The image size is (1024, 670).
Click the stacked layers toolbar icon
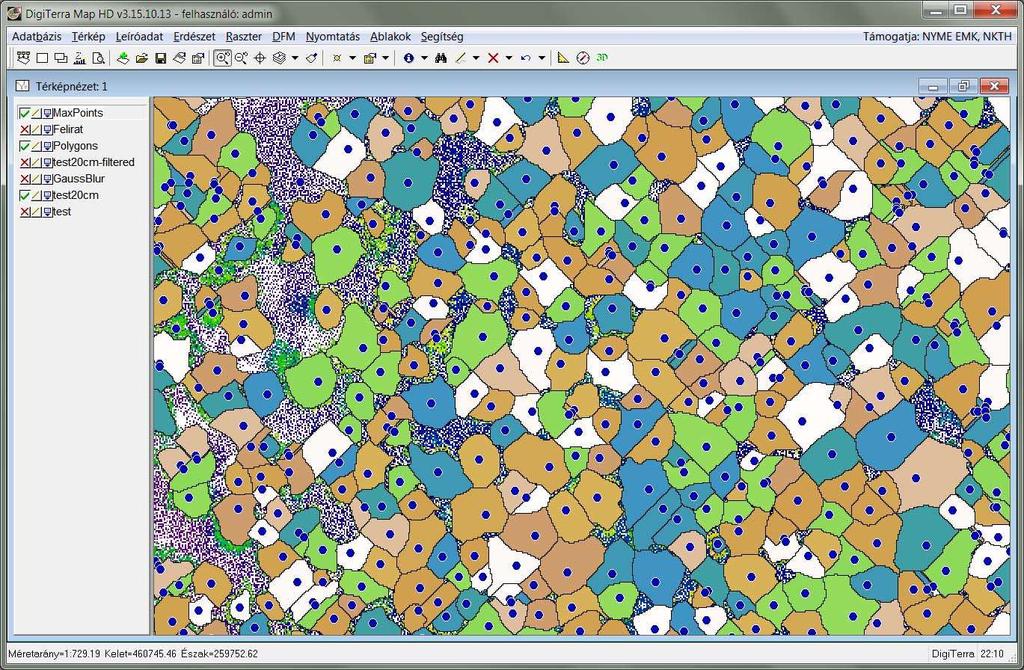[x=279, y=58]
